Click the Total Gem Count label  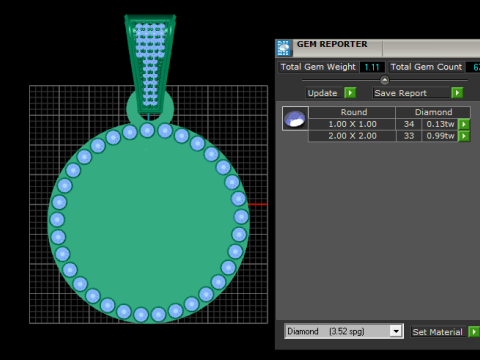tap(426, 67)
